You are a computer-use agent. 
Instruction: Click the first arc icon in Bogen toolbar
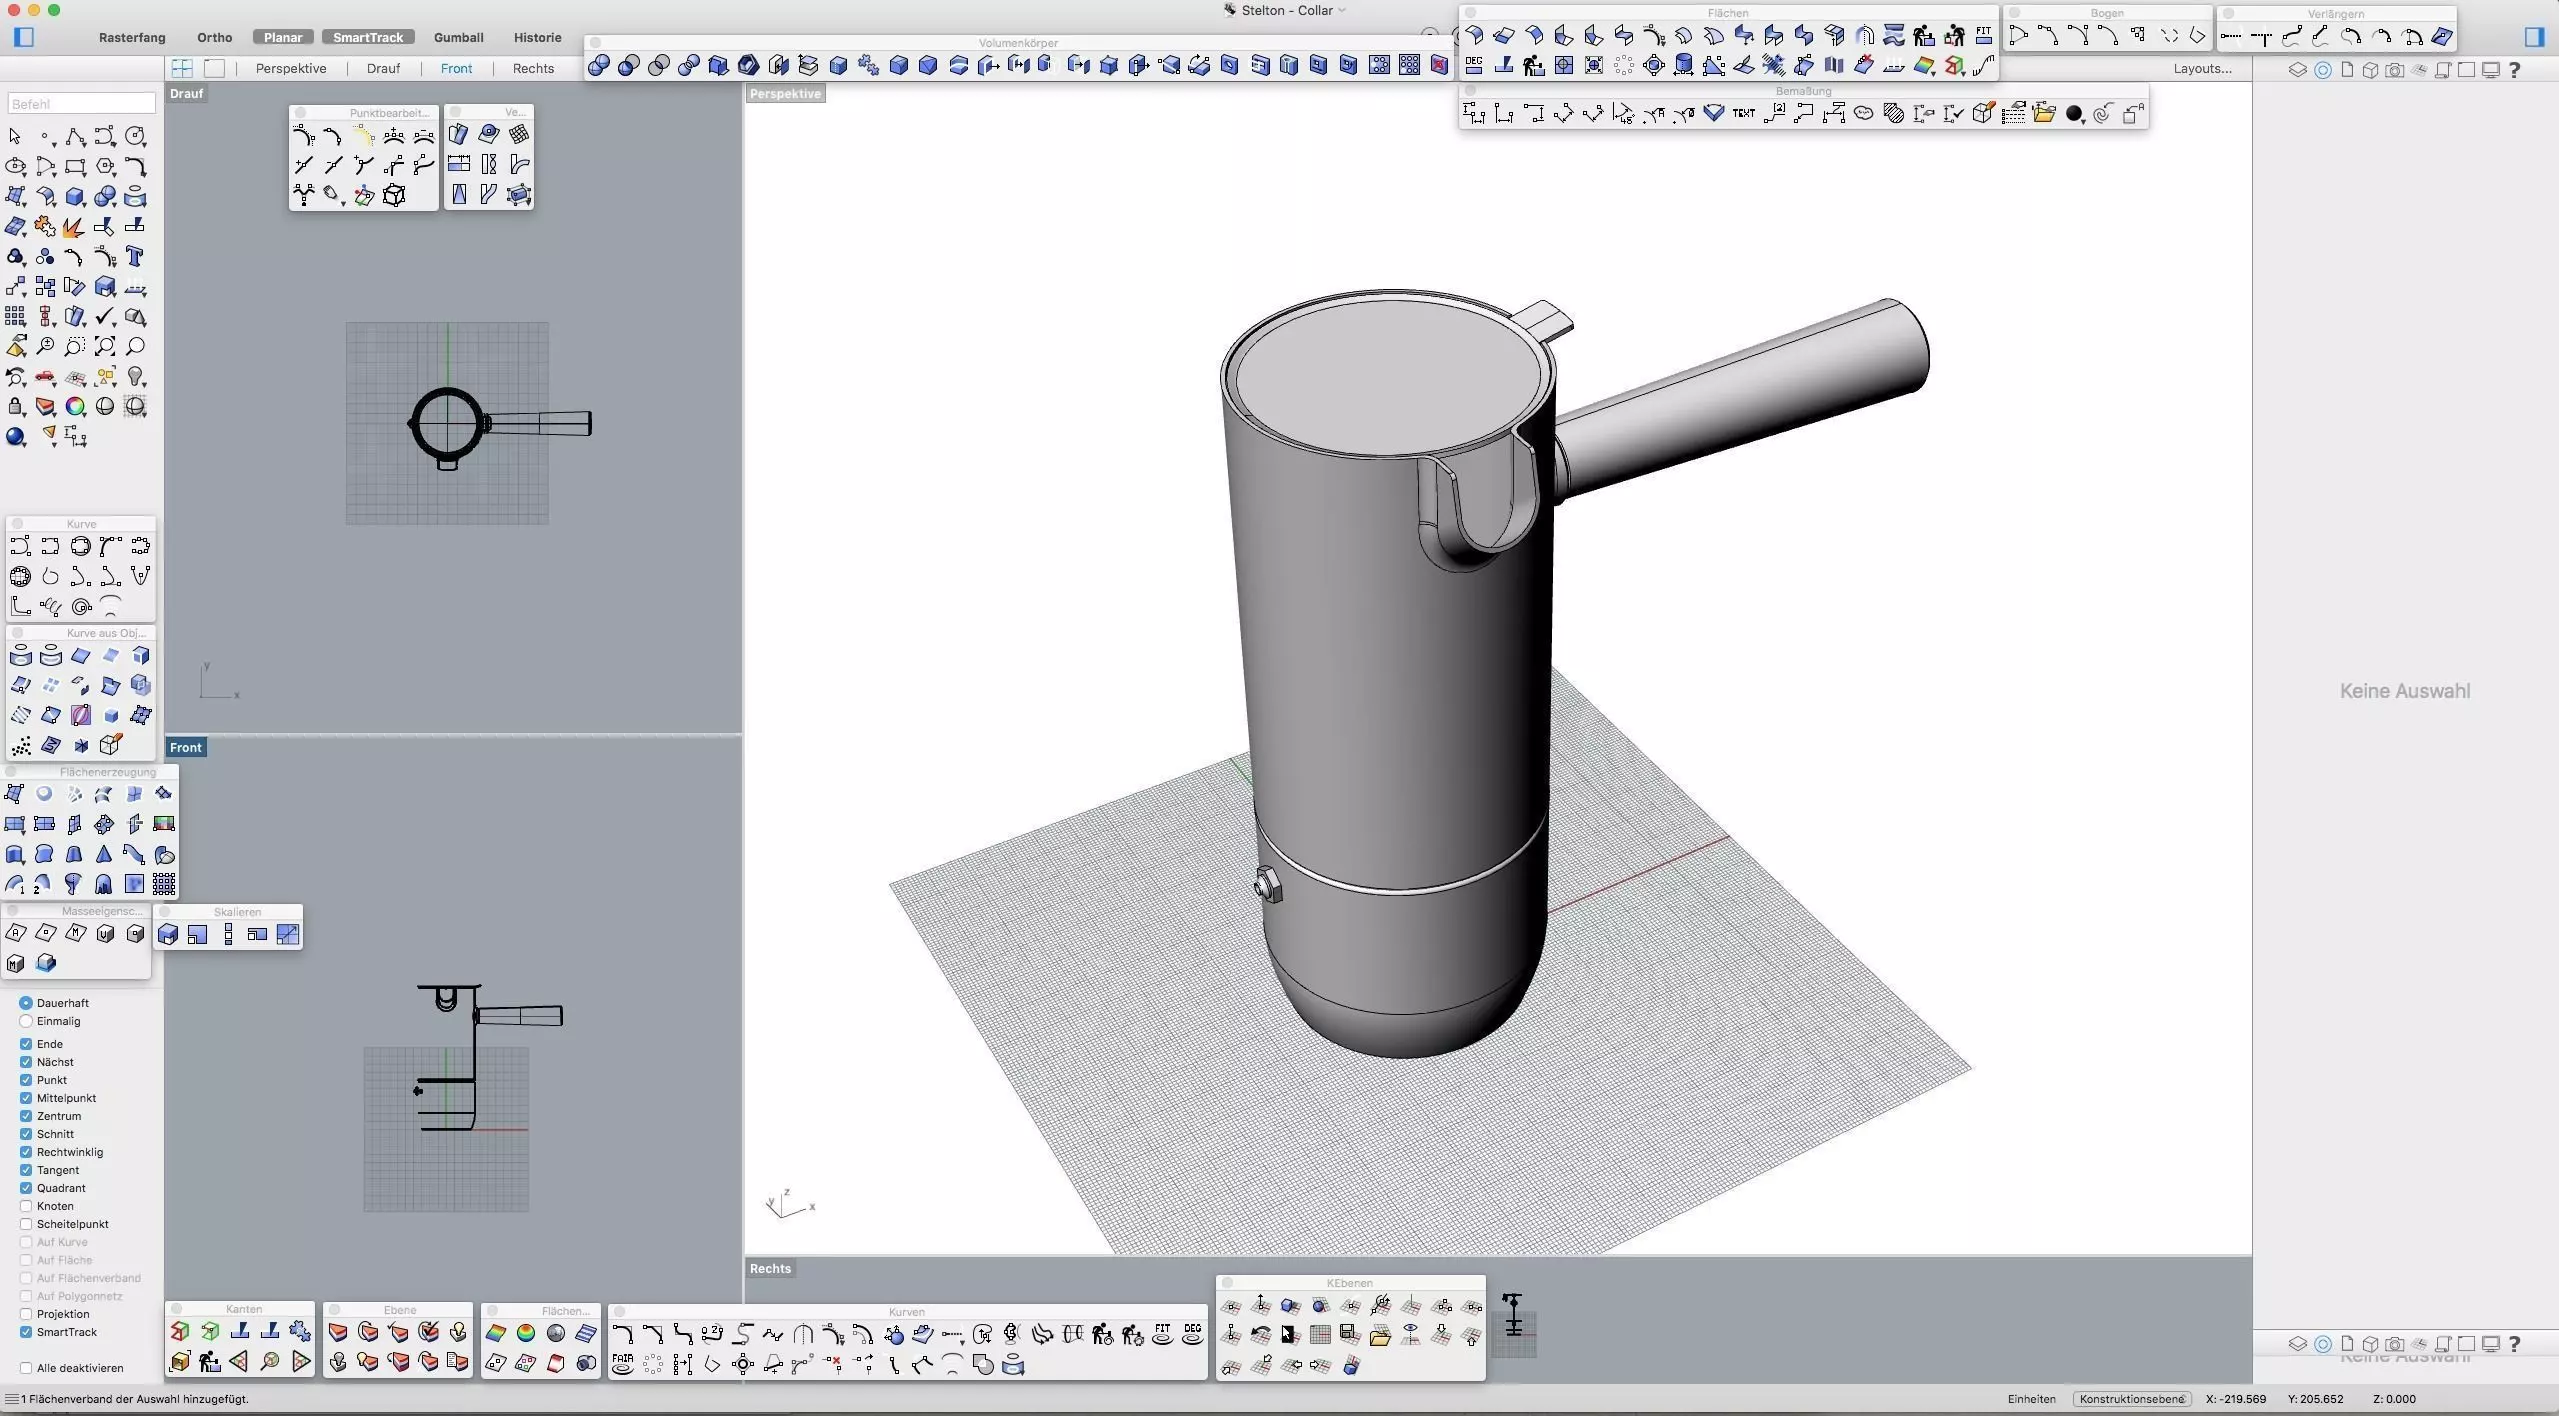coord(2018,37)
